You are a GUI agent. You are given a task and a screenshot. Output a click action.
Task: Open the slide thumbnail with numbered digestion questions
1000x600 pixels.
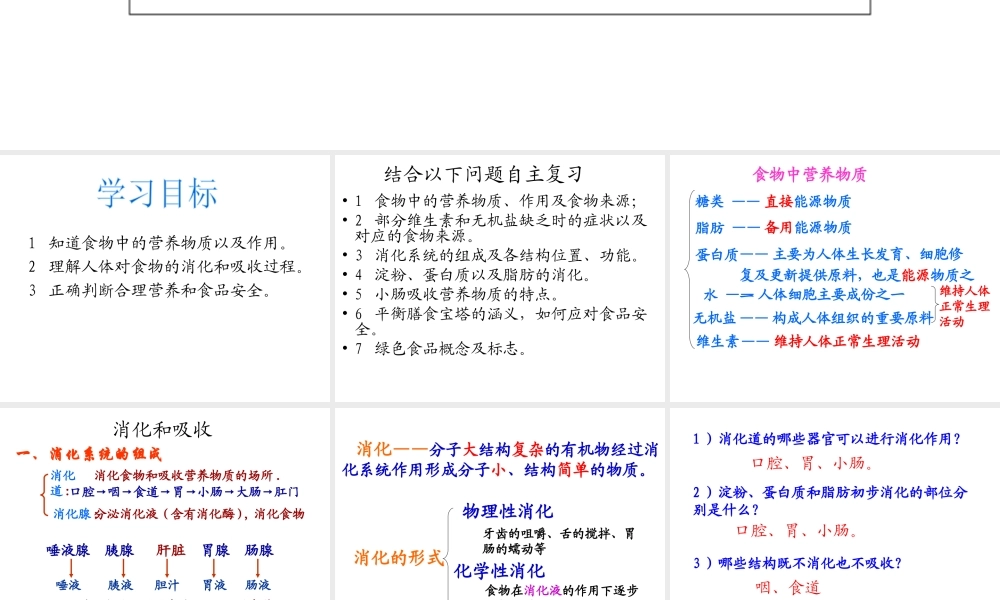[x=835, y=504]
